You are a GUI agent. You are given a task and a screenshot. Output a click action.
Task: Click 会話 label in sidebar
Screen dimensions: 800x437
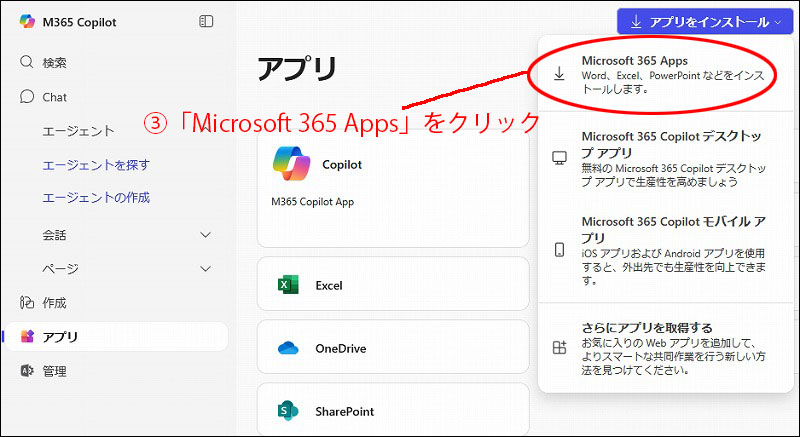pyautogui.click(x=55, y=235)
